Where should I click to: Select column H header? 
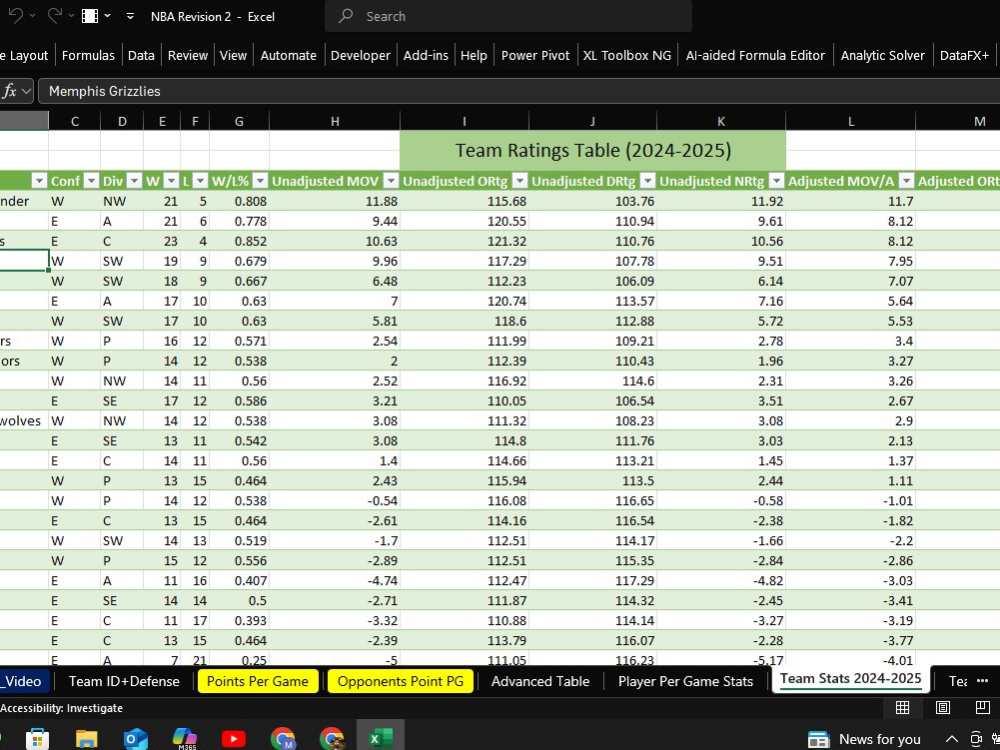334,121
